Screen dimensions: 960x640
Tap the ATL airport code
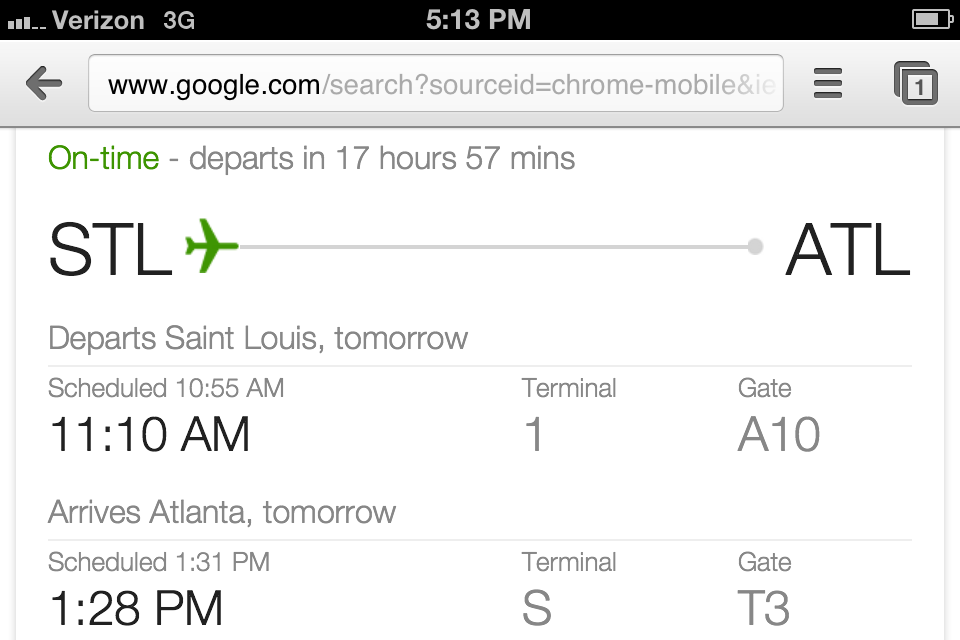[x=848, y=250]
